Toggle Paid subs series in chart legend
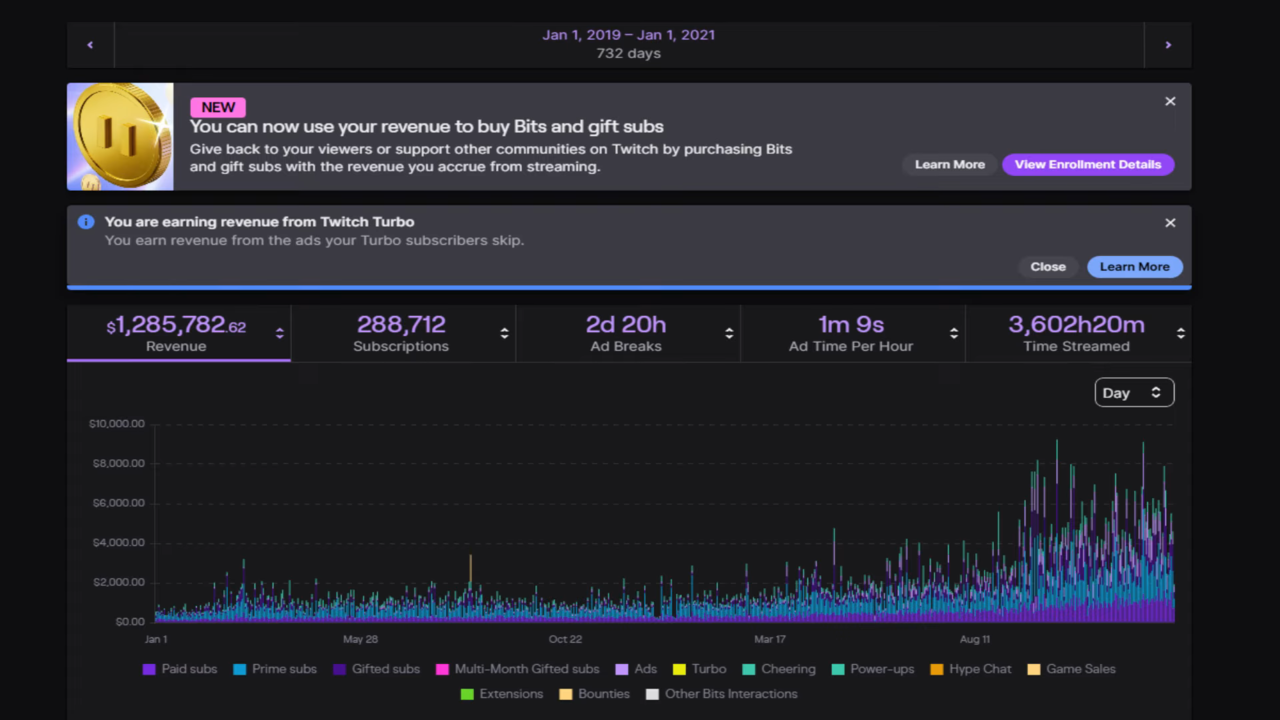Screen dimensions: 1280x720 click(180, 669)
